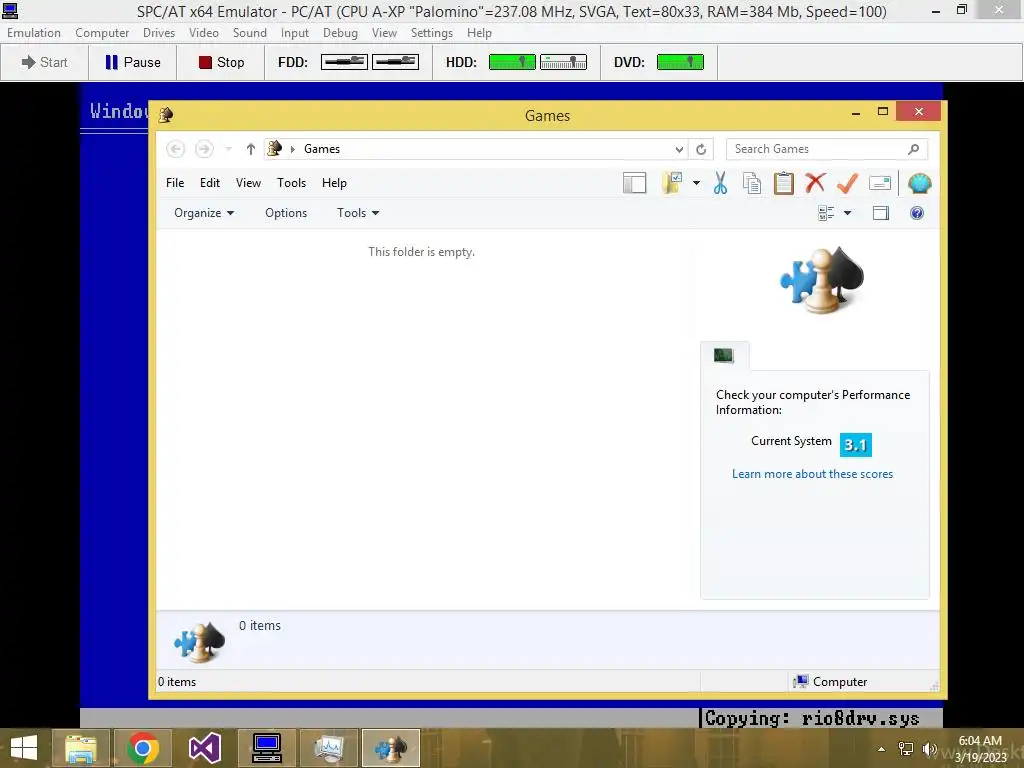Open the Edit menu in Games window
1024x768 pixels.
click(x=210, y=183)
